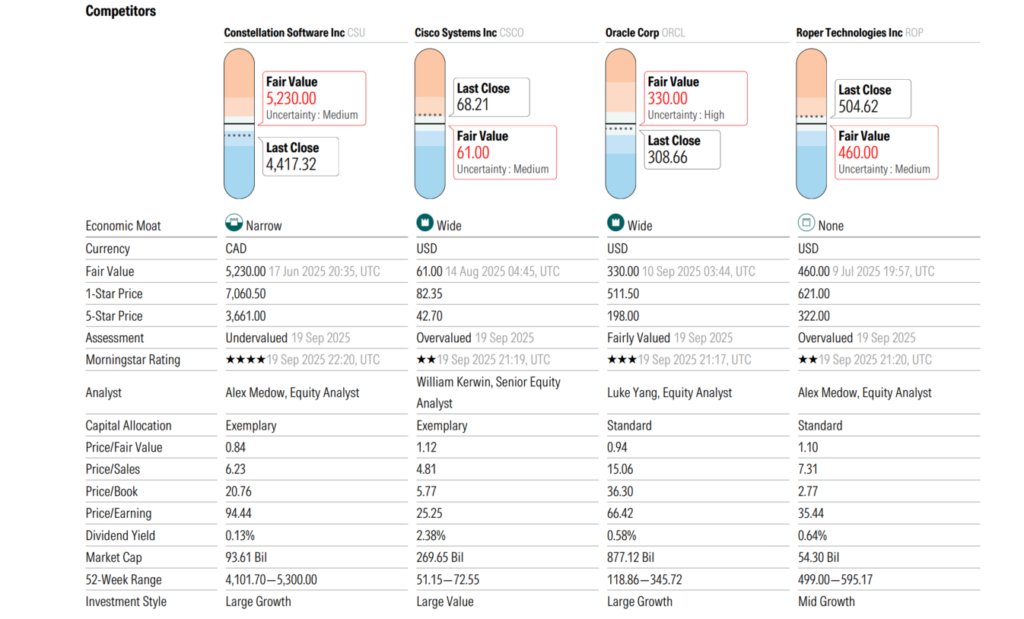This screenshot has height=619, width=1024.
Task: Click the Roper Technologies no-moat icon
Action: point(805,225)
